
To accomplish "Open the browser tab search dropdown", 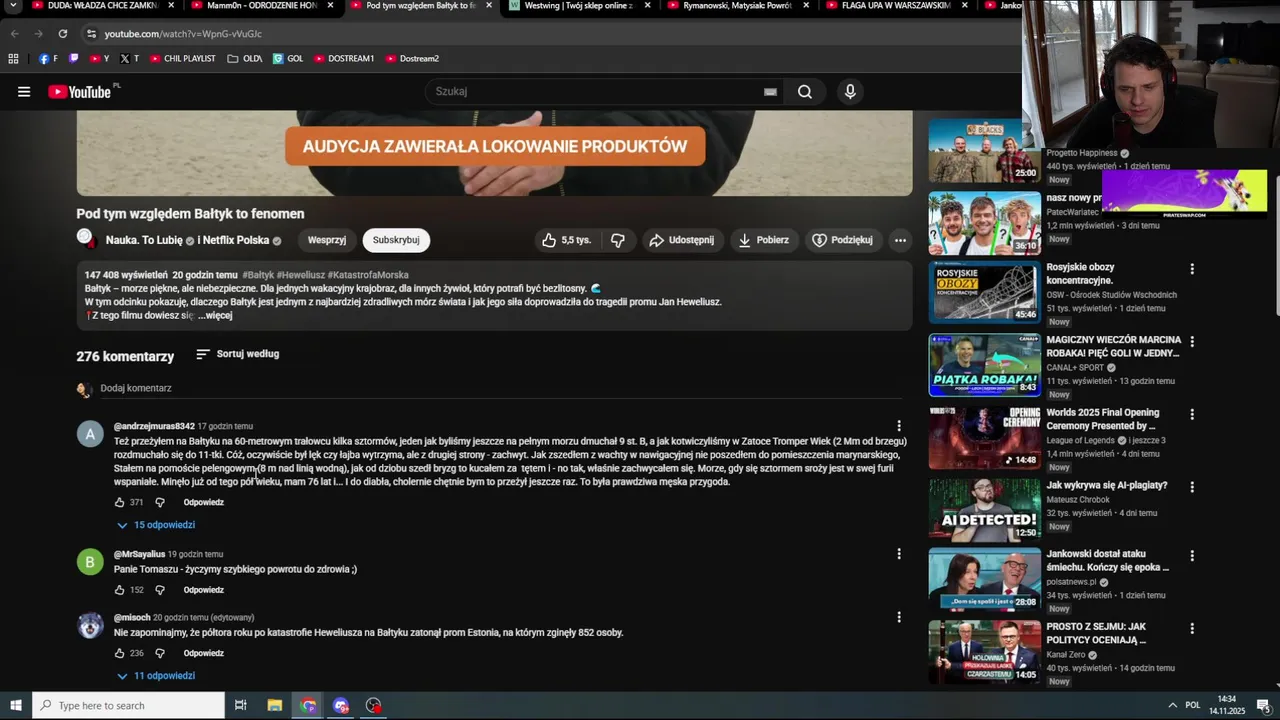I will pyautogui.click(x=13, y=6).
